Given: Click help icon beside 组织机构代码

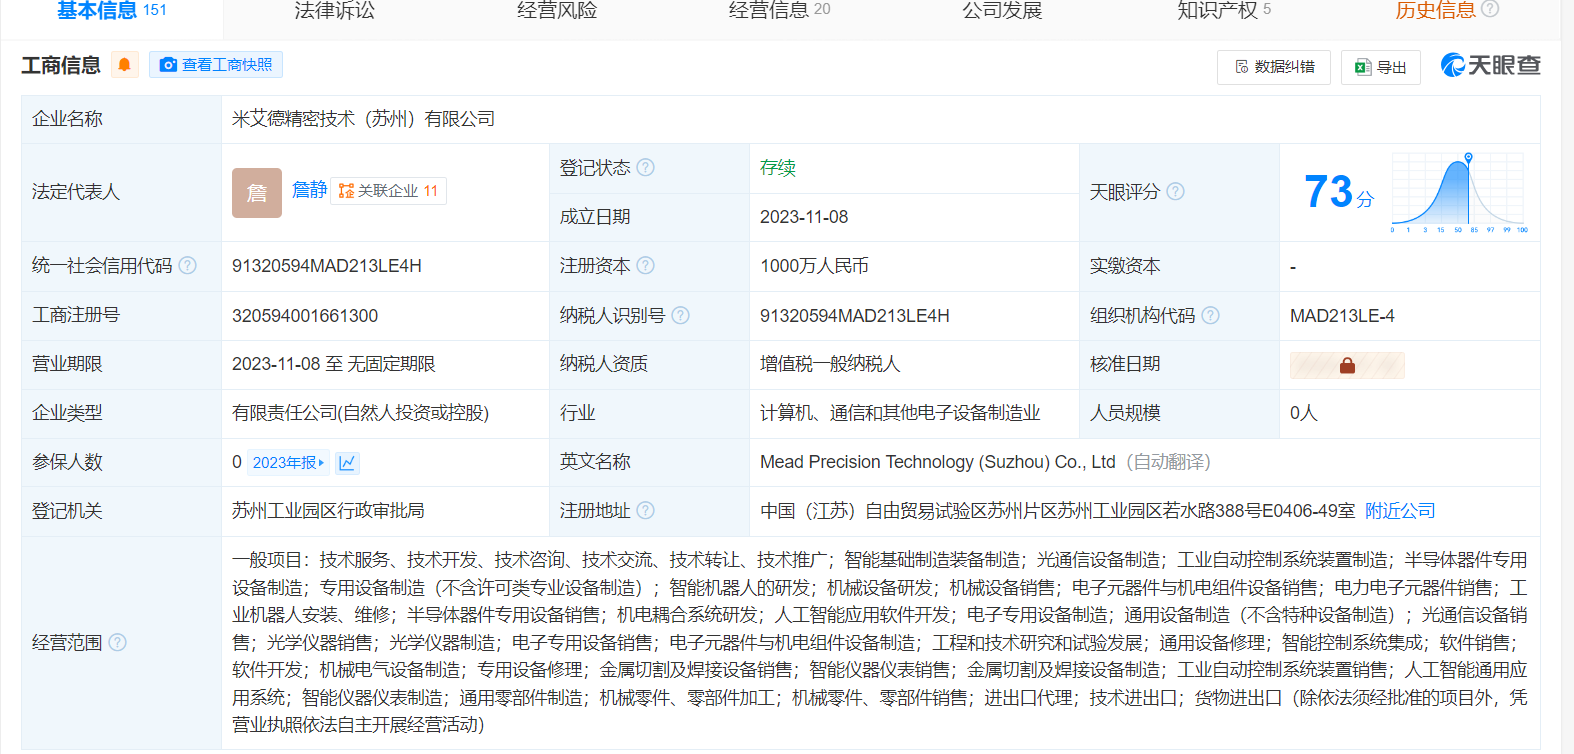Looking at the screenshot, I should (x=1211, y=315).
